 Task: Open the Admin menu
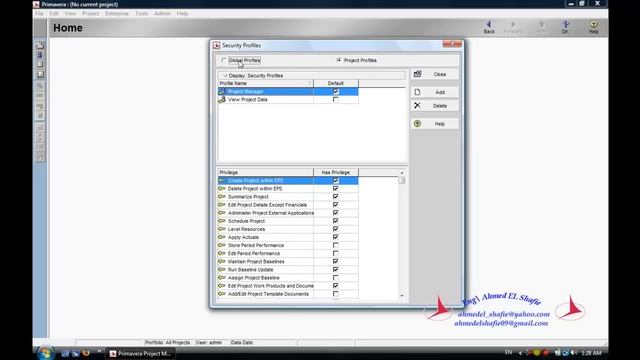tap(162, 13)
